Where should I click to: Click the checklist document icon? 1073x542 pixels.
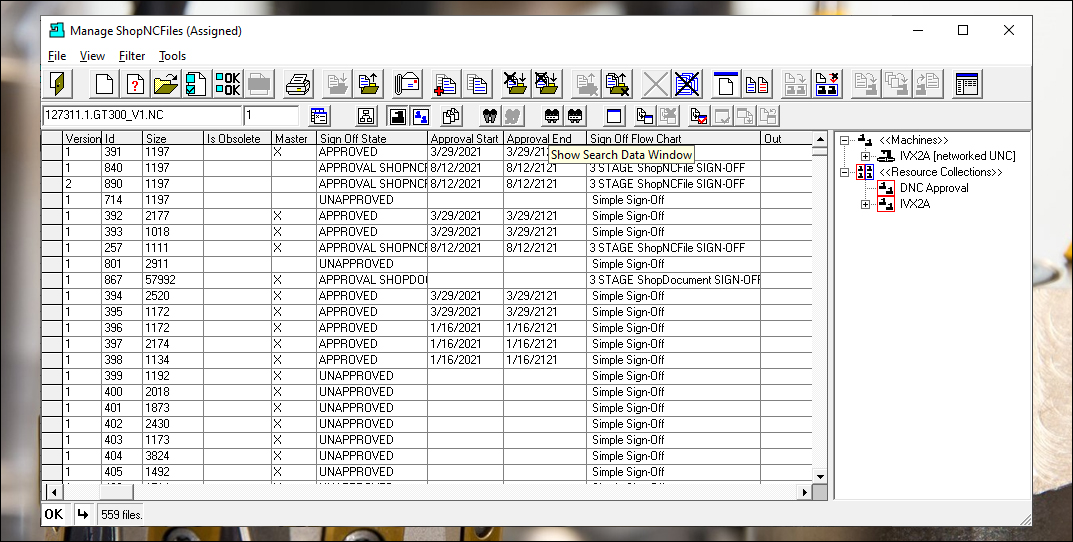tap(196, 84)
